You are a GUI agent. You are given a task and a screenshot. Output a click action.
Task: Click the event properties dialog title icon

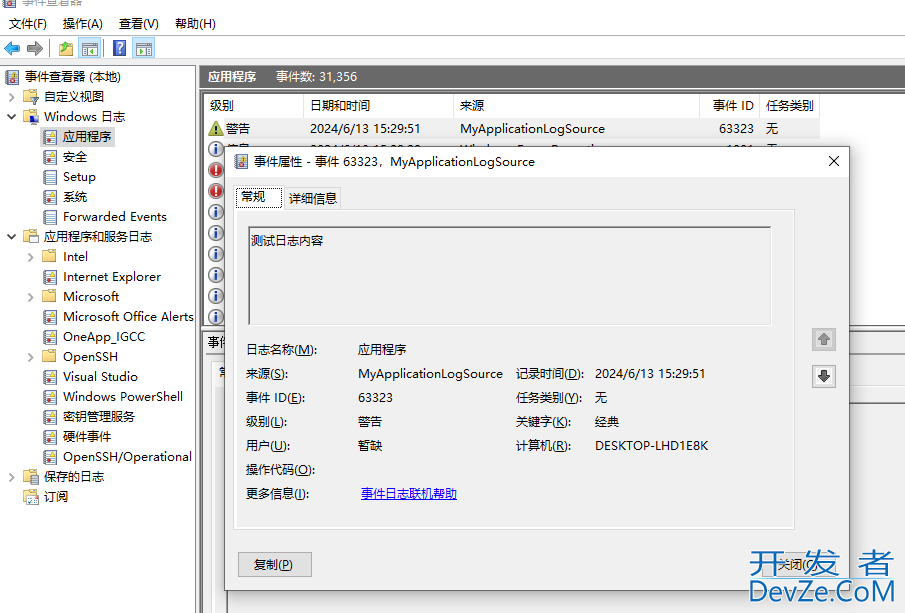point(241,162)
